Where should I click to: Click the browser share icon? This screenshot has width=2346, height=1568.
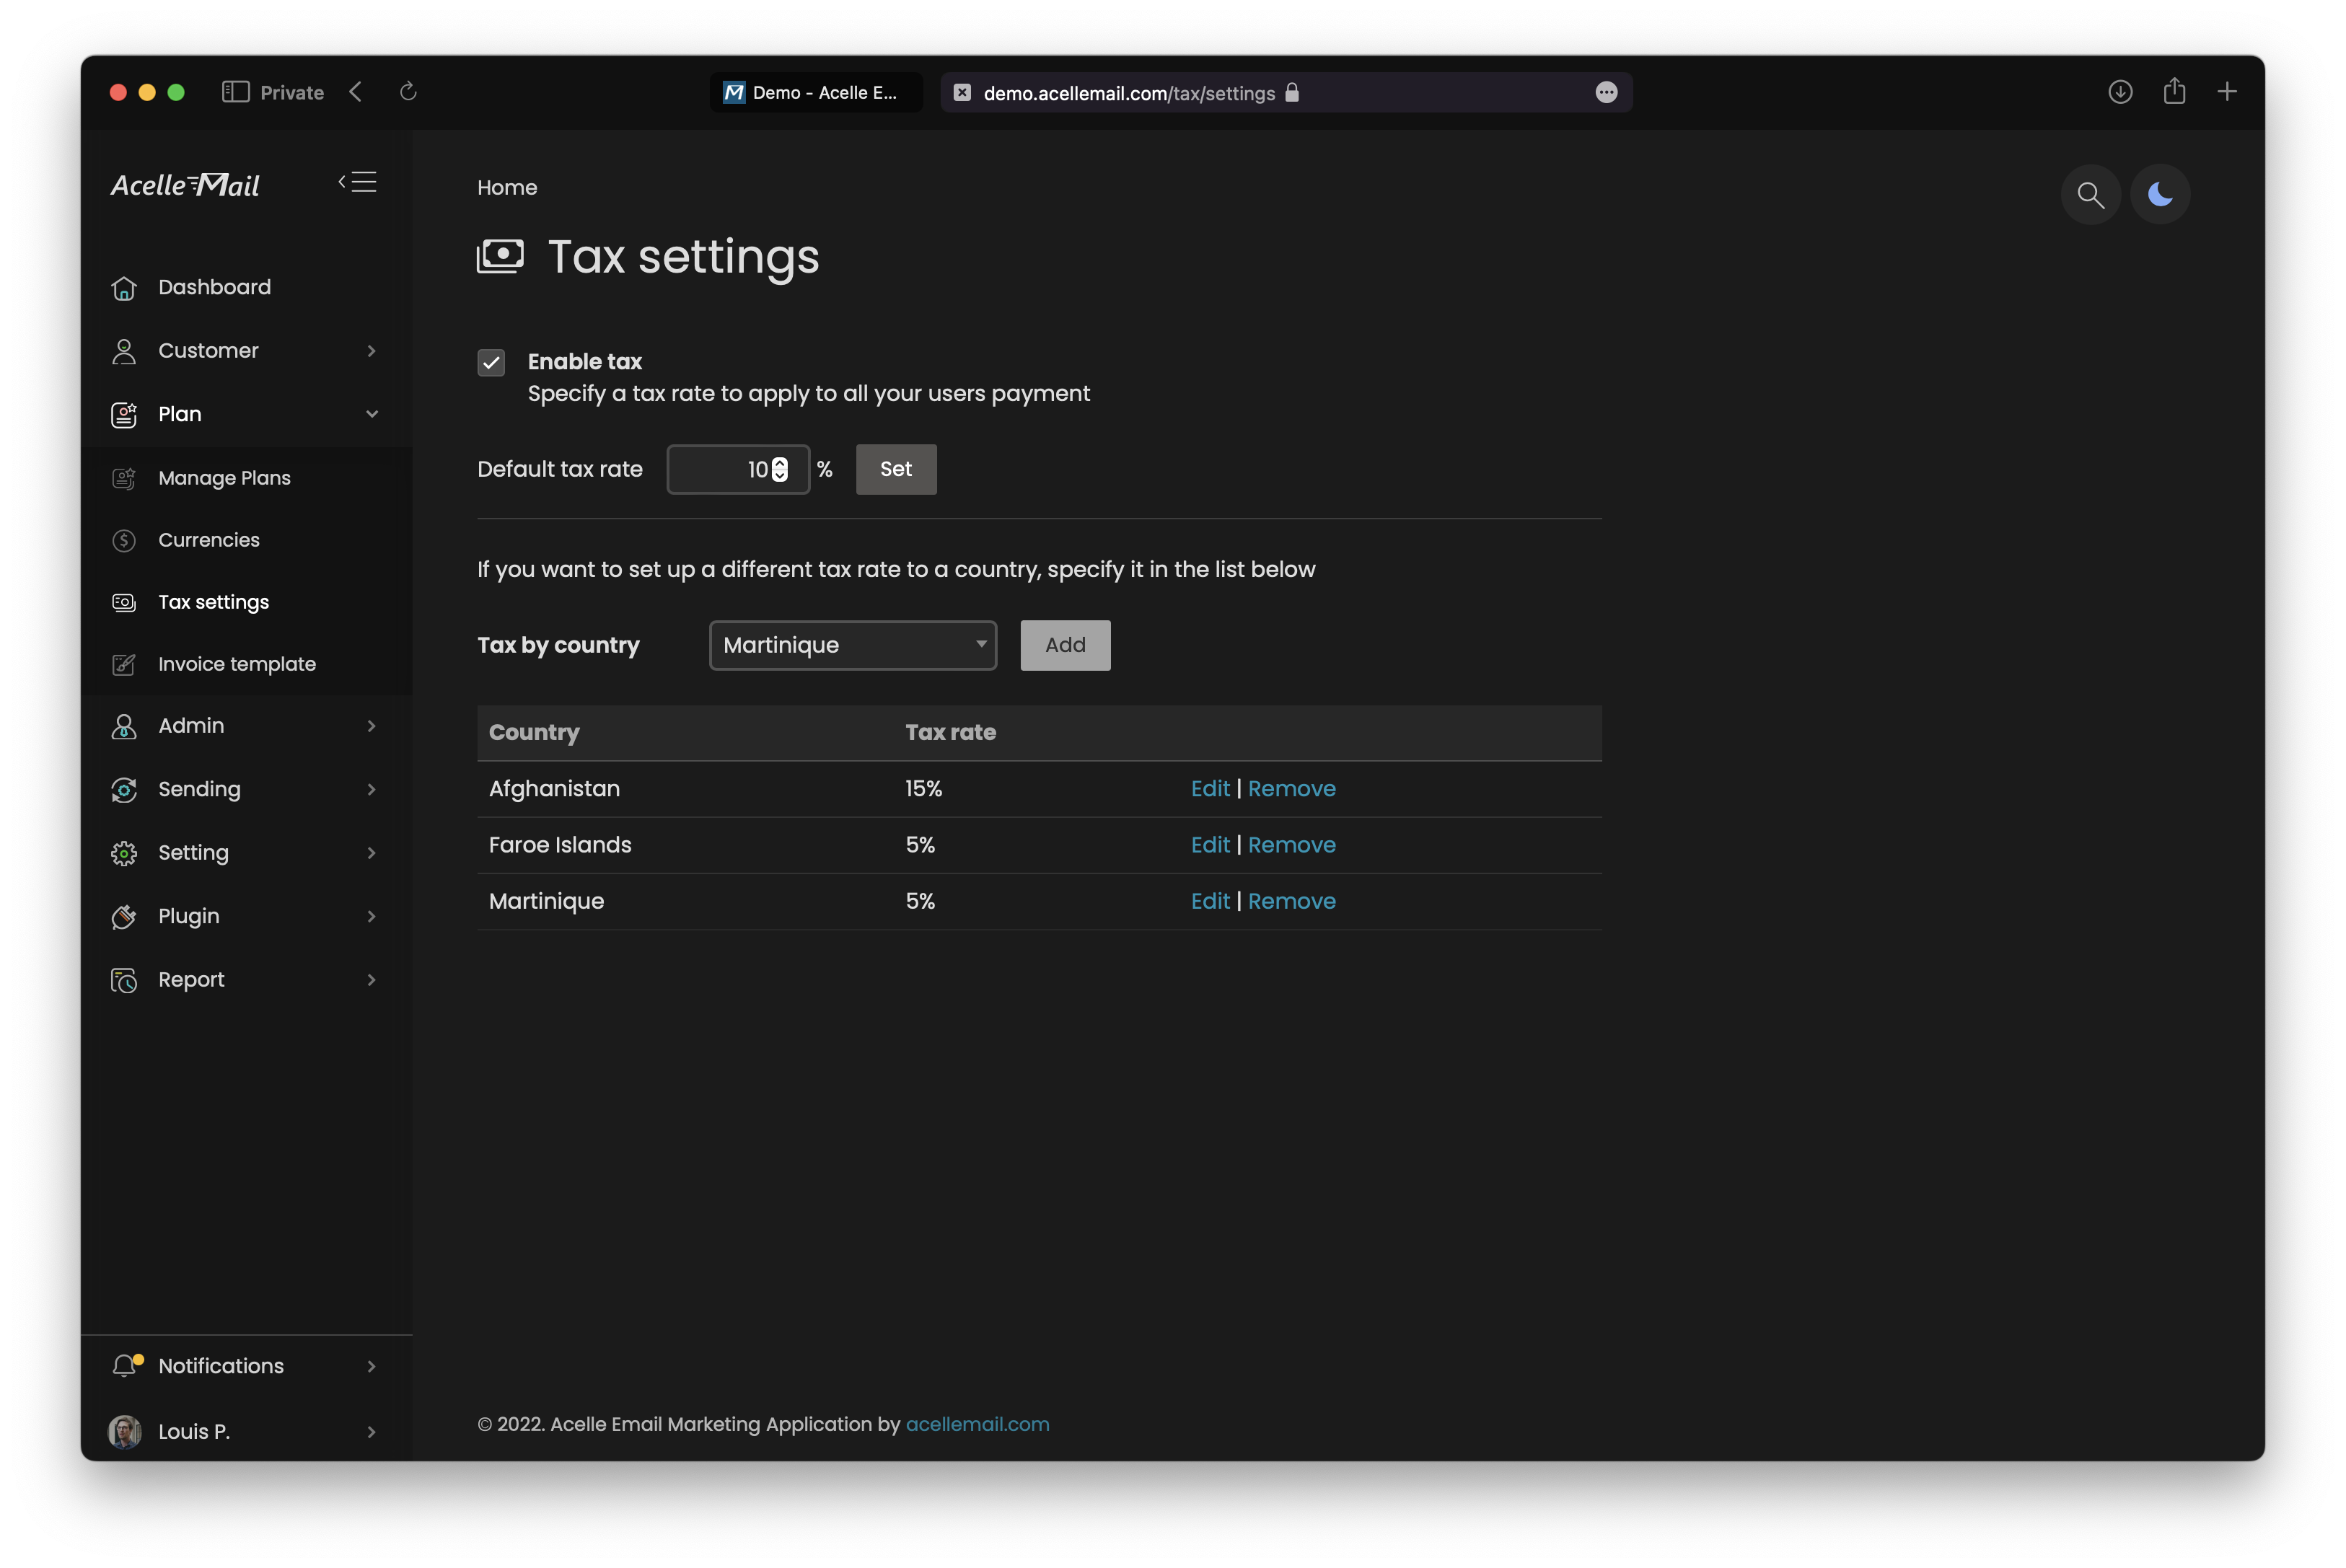point(2174,92)
